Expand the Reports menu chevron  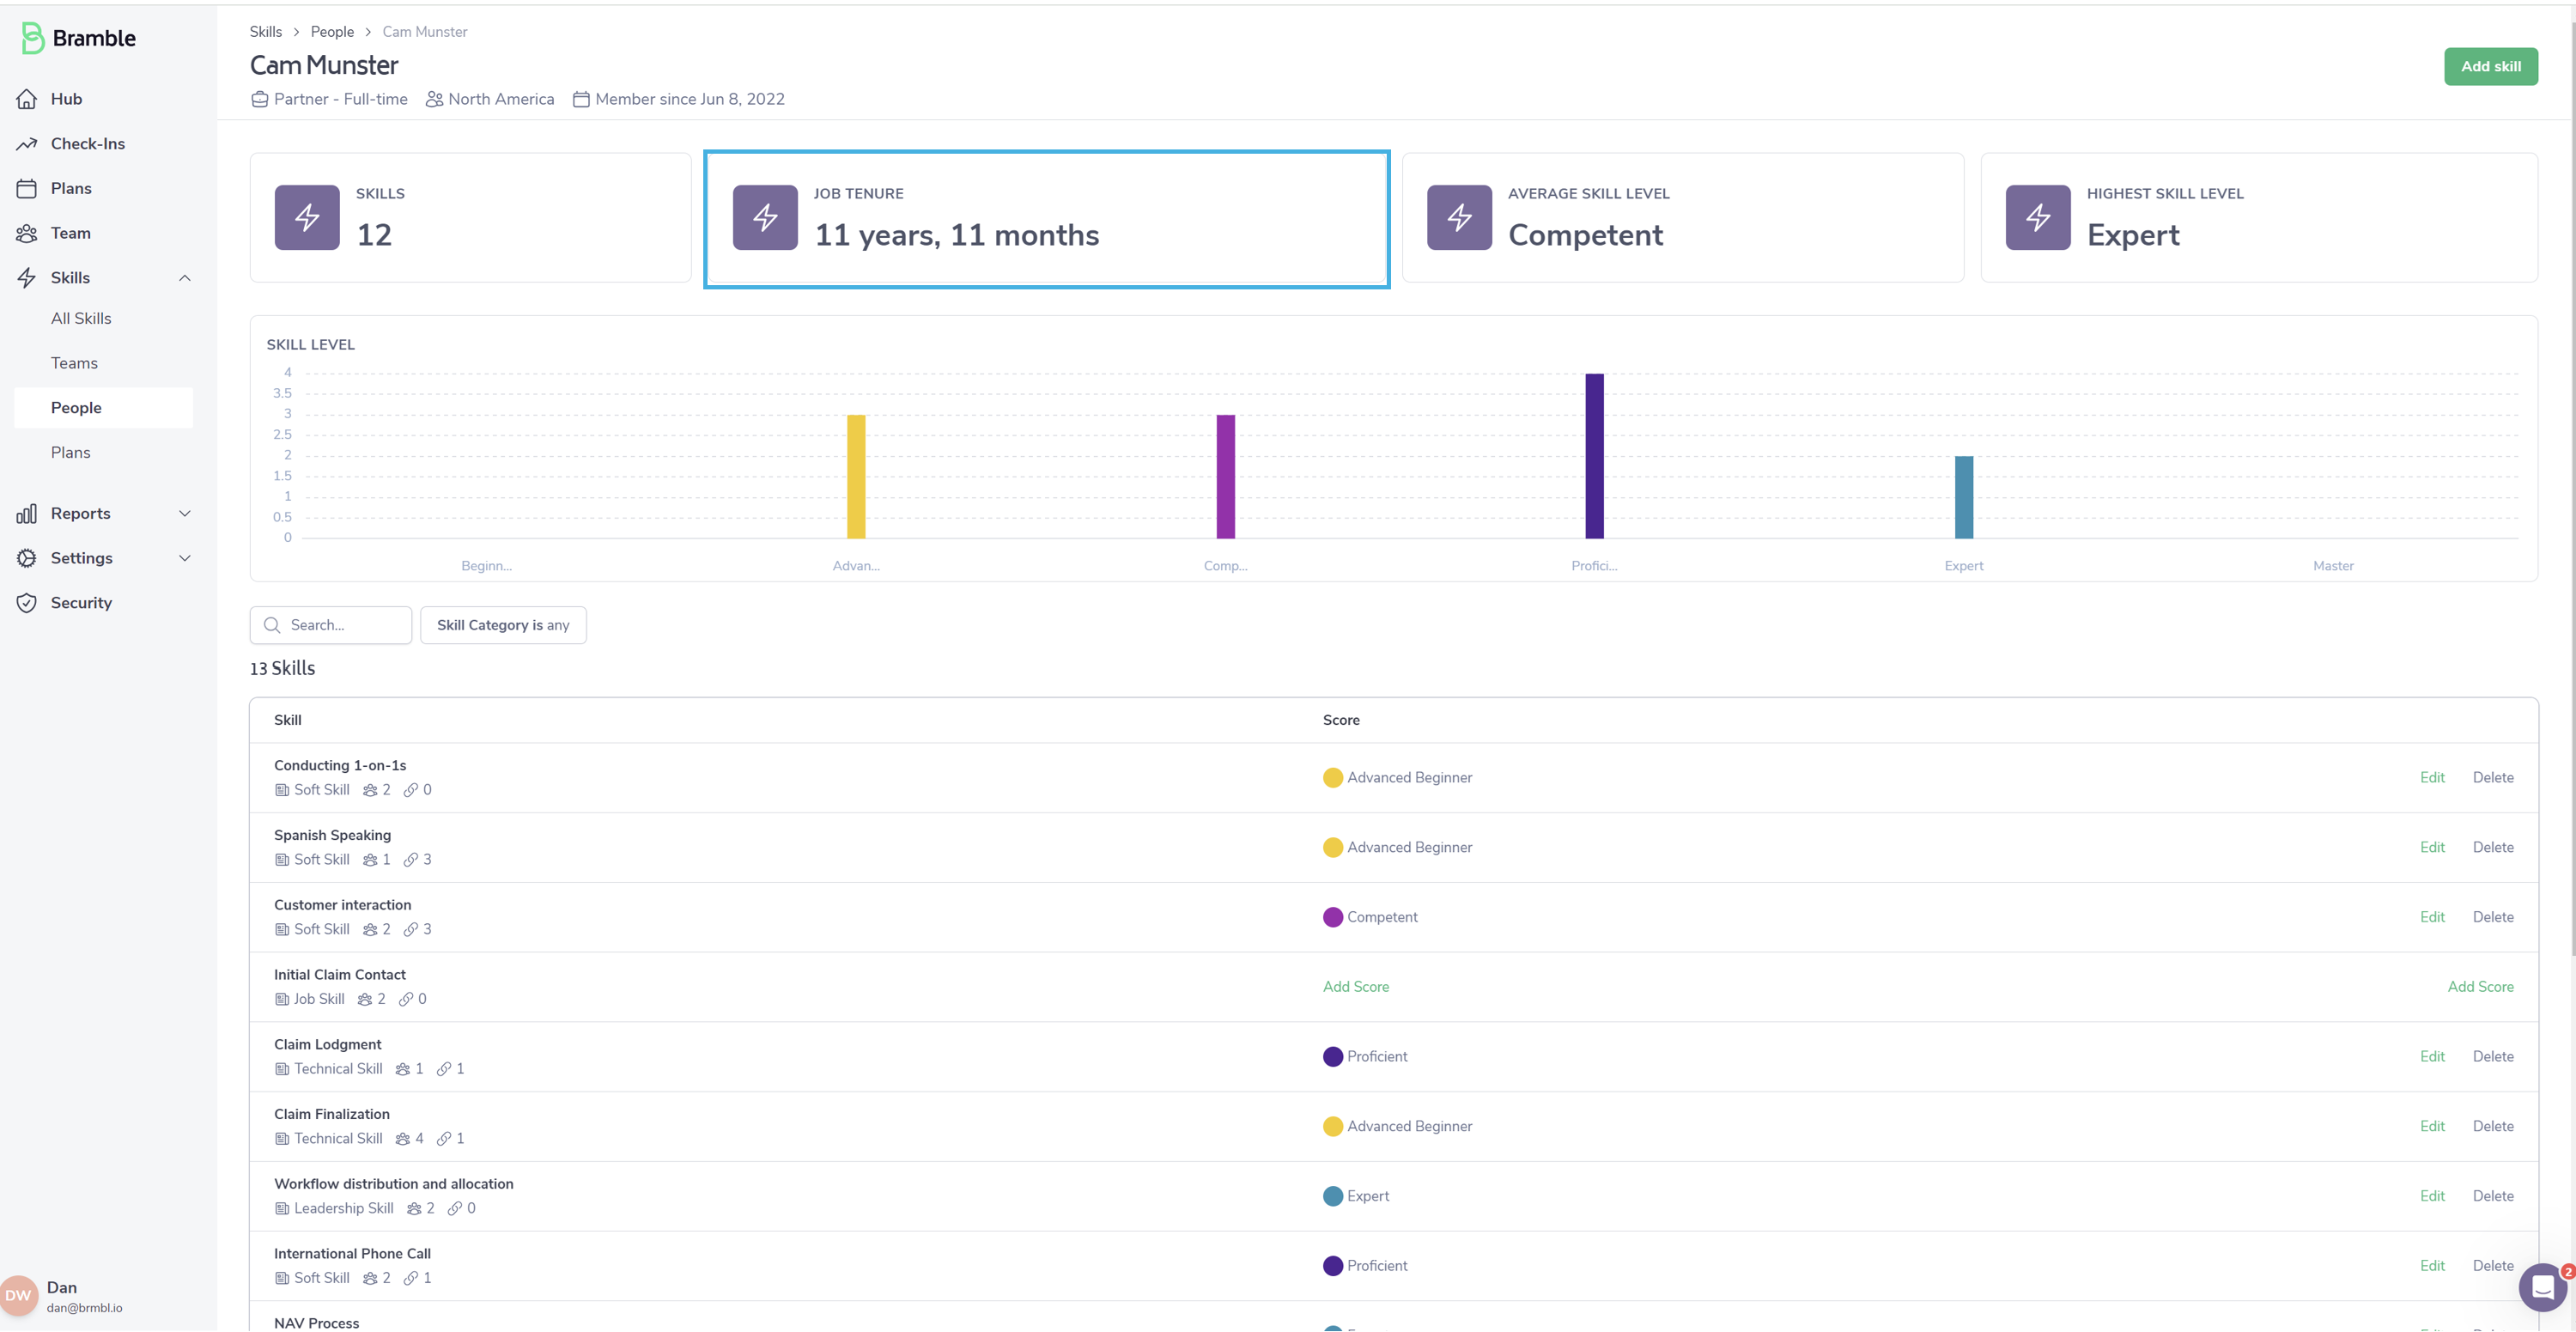[185, 514]
